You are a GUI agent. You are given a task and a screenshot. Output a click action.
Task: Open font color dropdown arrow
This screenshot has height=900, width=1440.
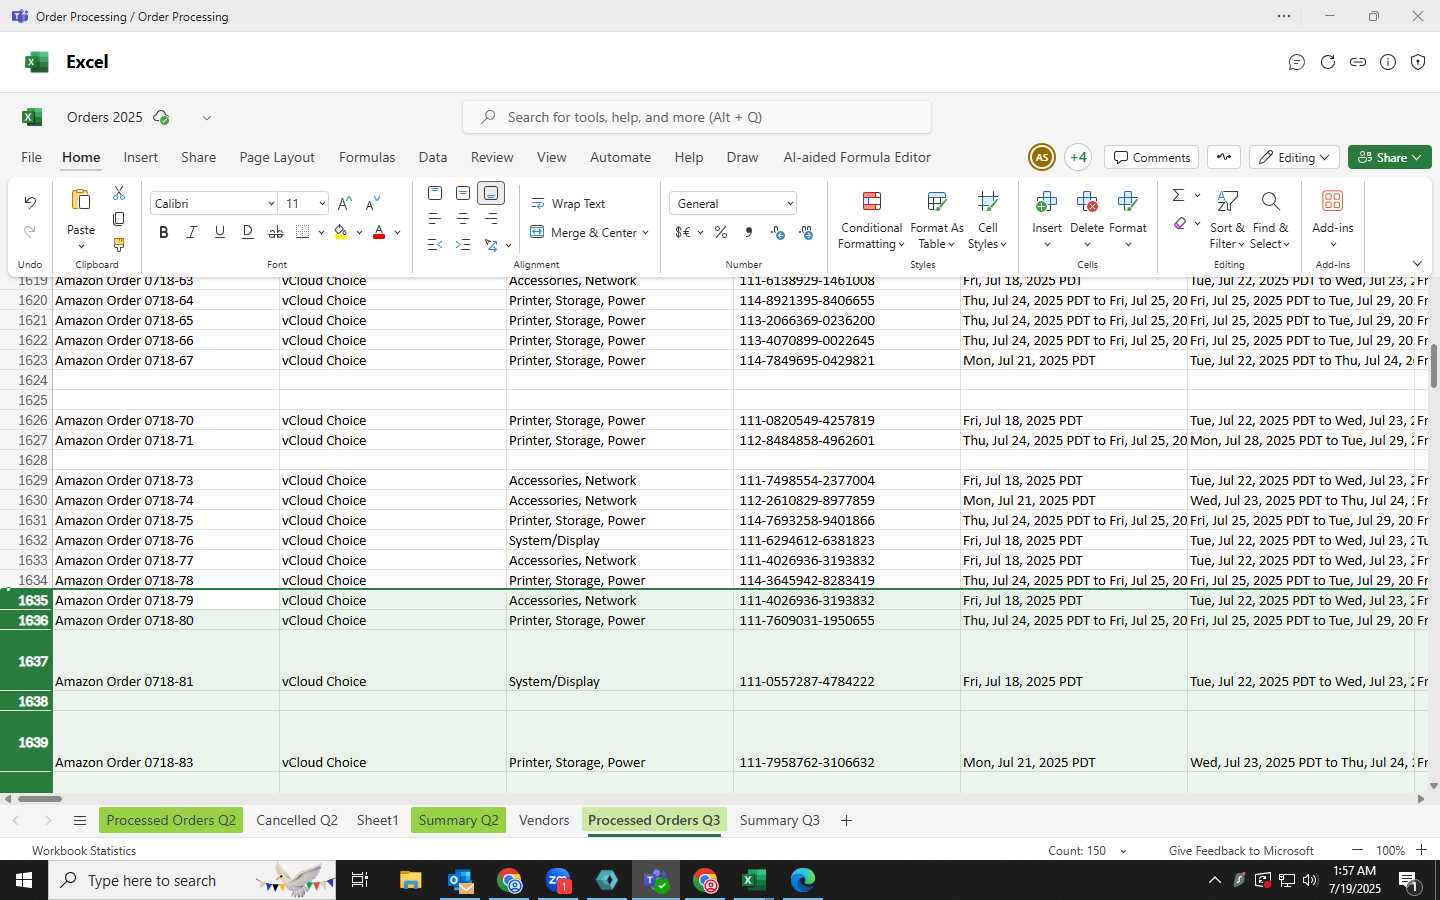click(397, 233)
